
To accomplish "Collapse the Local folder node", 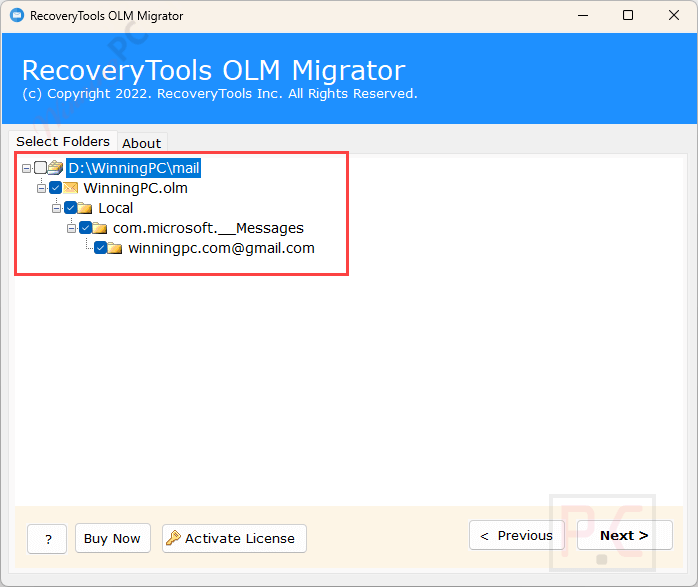I will (57, 208).
